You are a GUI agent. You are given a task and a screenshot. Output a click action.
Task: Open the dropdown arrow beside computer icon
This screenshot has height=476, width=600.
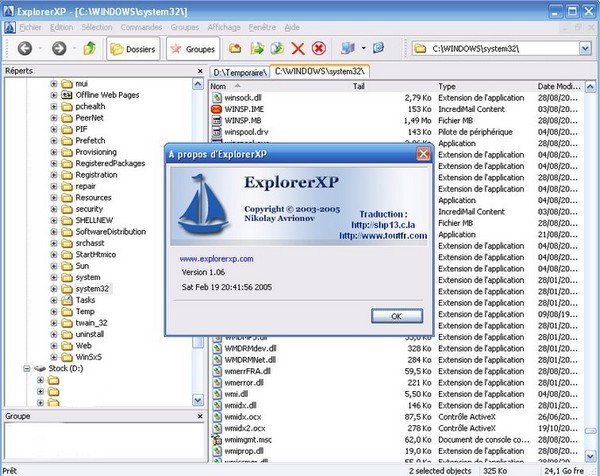point(364,48)
